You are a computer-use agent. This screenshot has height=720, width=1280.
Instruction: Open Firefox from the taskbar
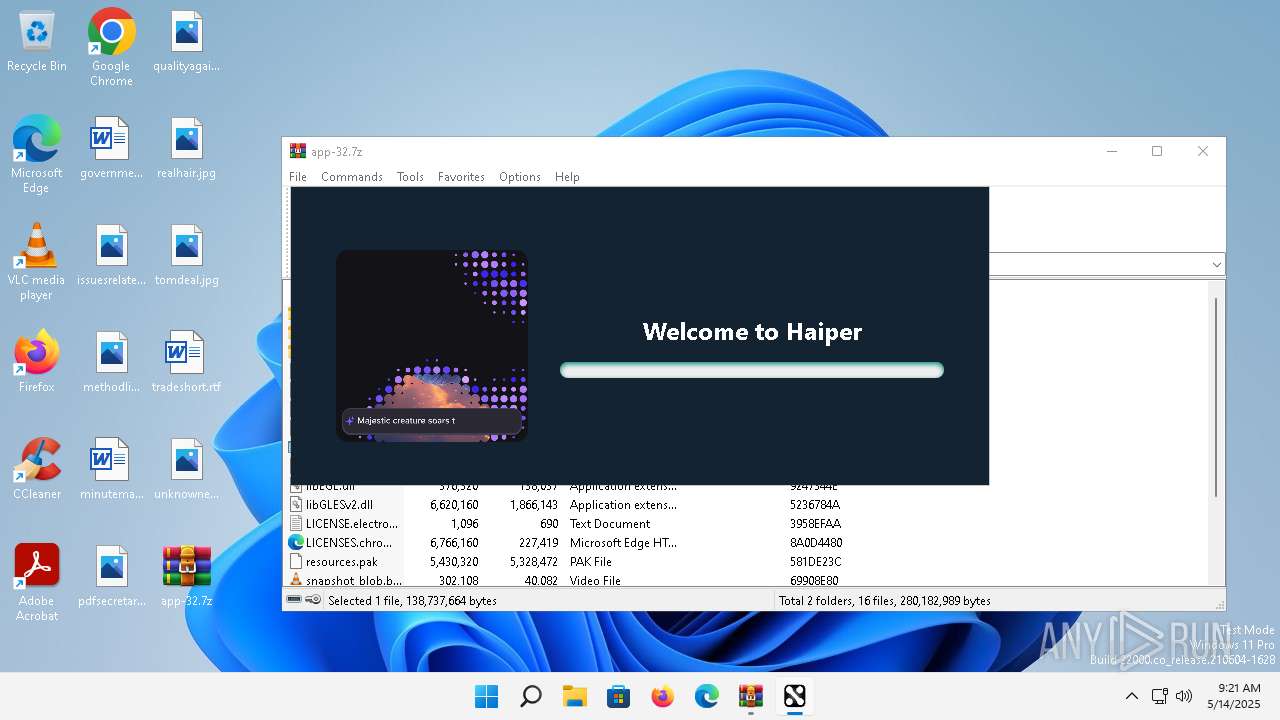[663, 696]
